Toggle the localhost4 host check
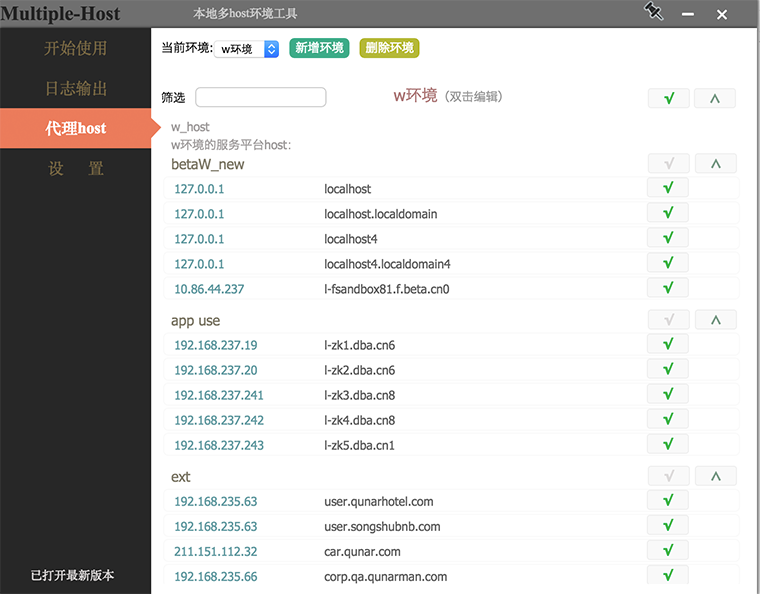This screenshot has width=760, height=594. [x=668, y=238]
